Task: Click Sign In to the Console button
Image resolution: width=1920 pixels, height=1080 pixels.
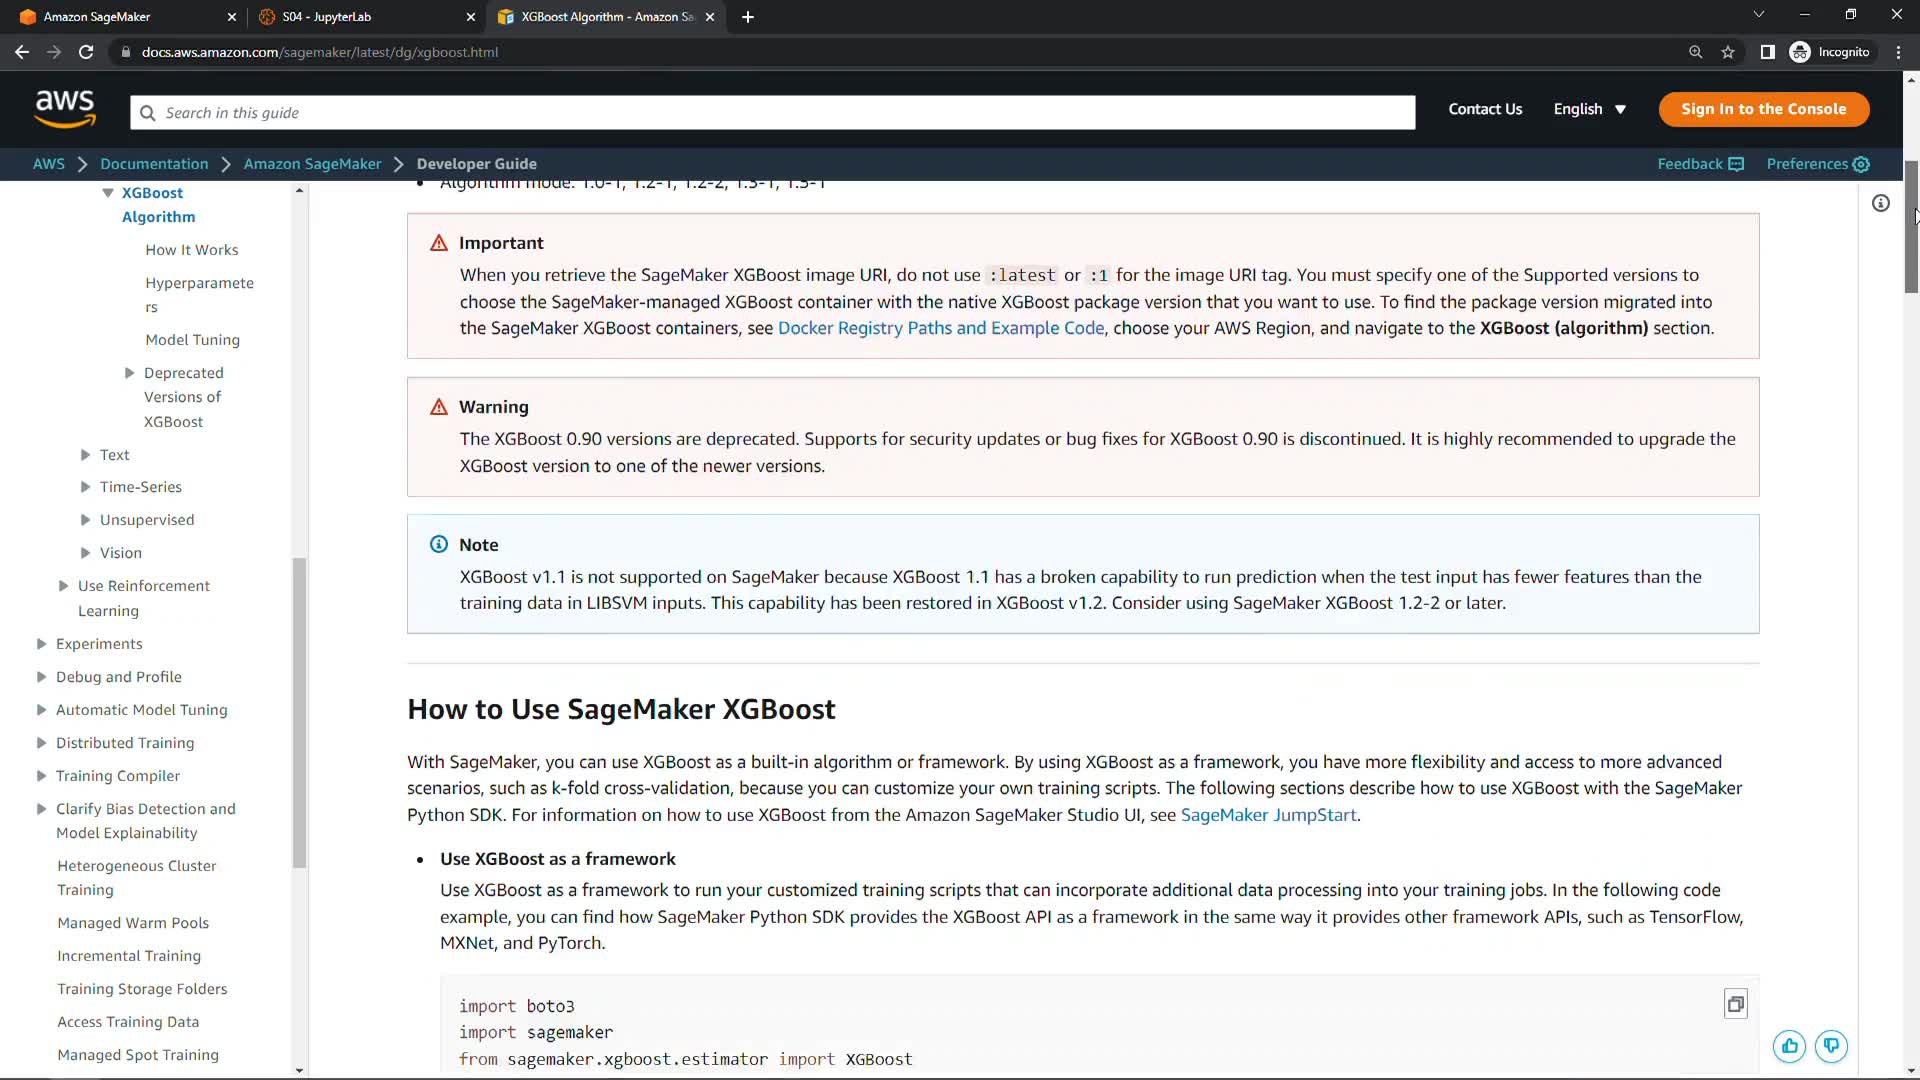Action: [1763, 109]
